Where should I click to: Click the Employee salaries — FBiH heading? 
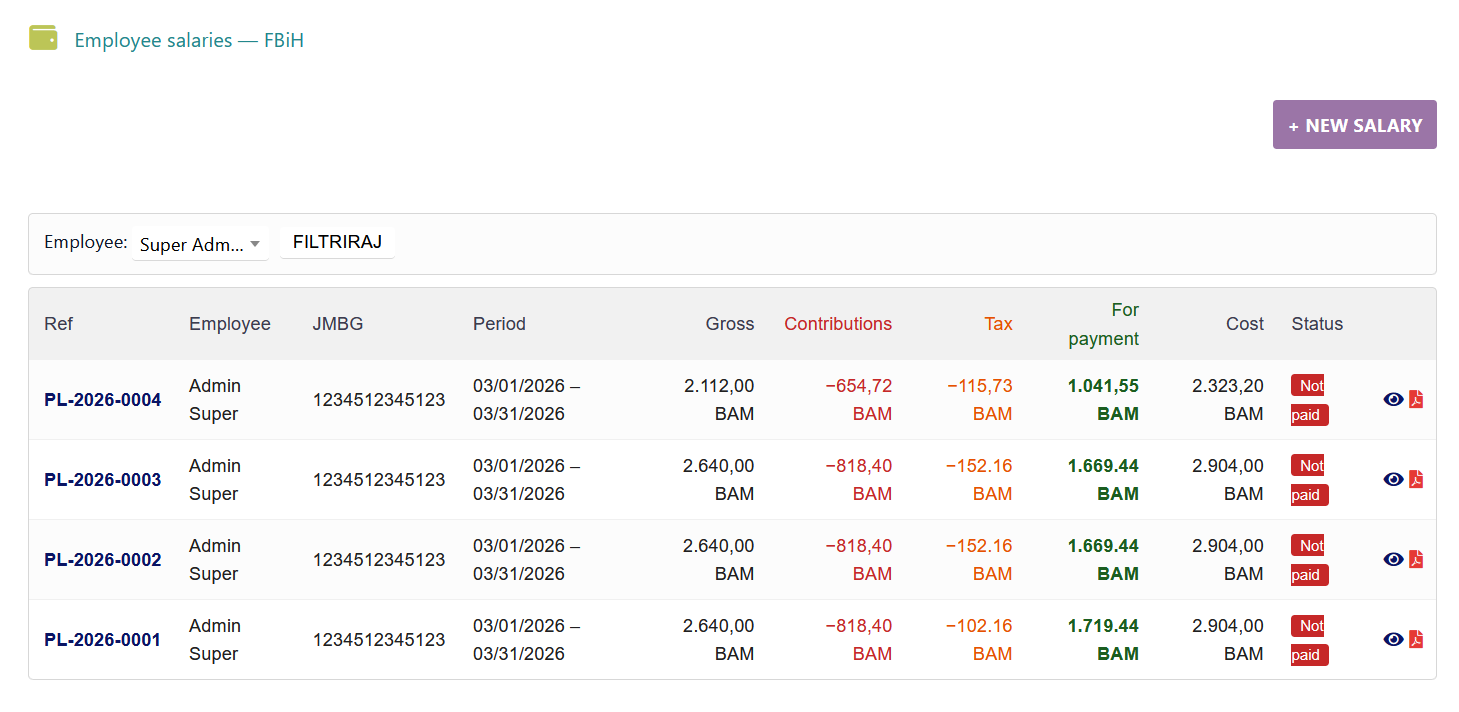(189, 41)
